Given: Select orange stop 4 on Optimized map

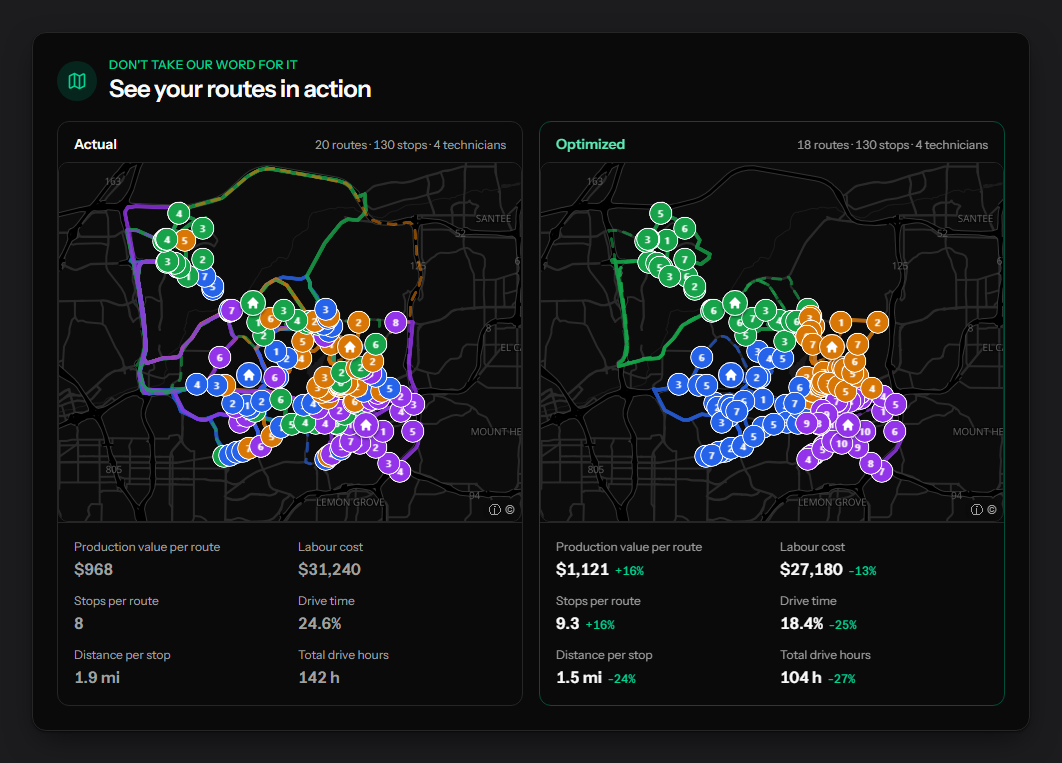Looking at the screenshot, I should 872,389.
